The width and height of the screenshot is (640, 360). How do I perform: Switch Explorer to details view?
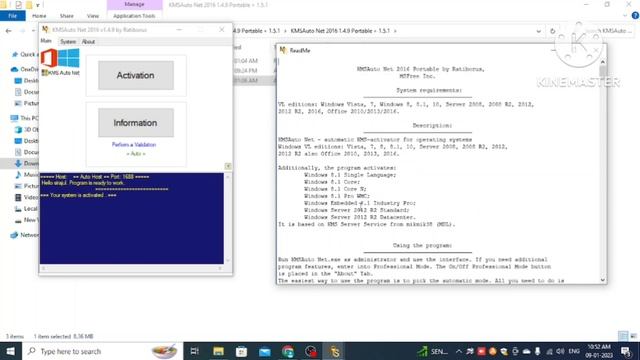[623, 336]
